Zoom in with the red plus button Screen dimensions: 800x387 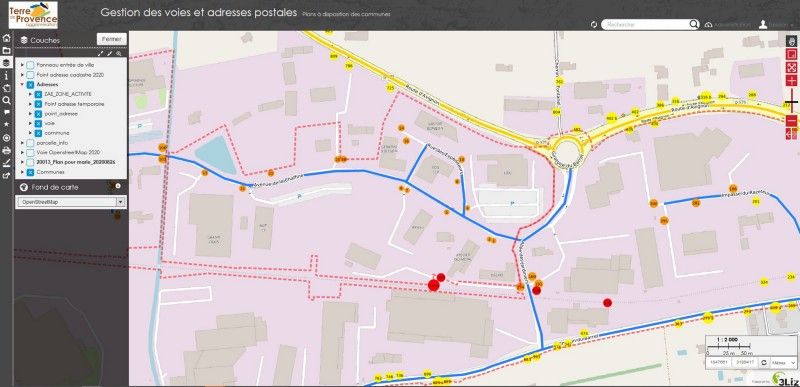(791, 81)
